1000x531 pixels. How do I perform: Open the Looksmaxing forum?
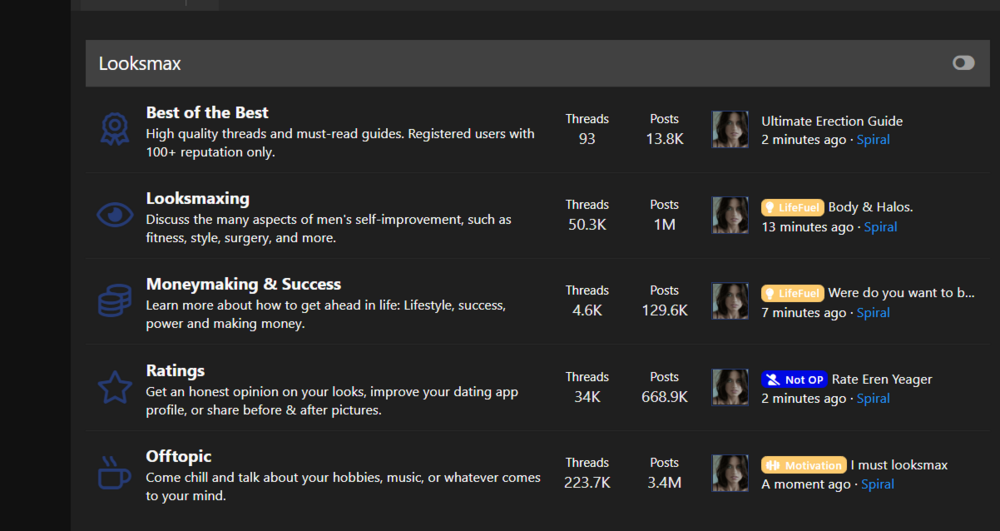click(x=197, y=199)
